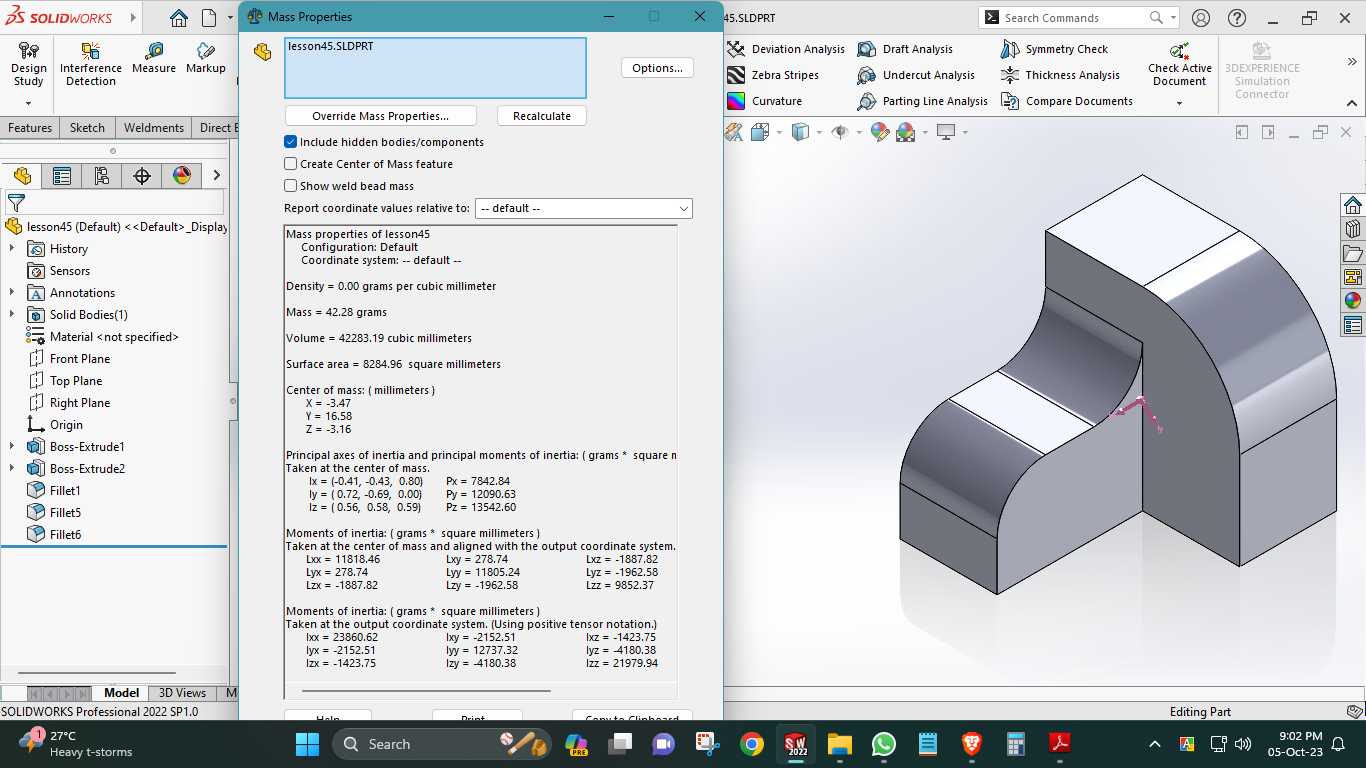This screenshot has width=1366, height=768.
Task: Expand Solid Bodies(1) node
Action: (x=12, y=315)
